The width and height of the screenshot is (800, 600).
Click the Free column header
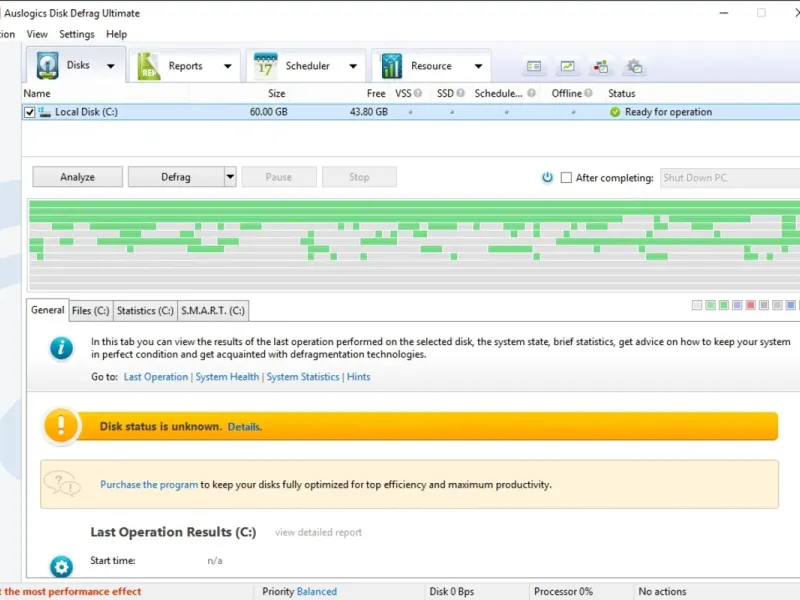[376, 93]
